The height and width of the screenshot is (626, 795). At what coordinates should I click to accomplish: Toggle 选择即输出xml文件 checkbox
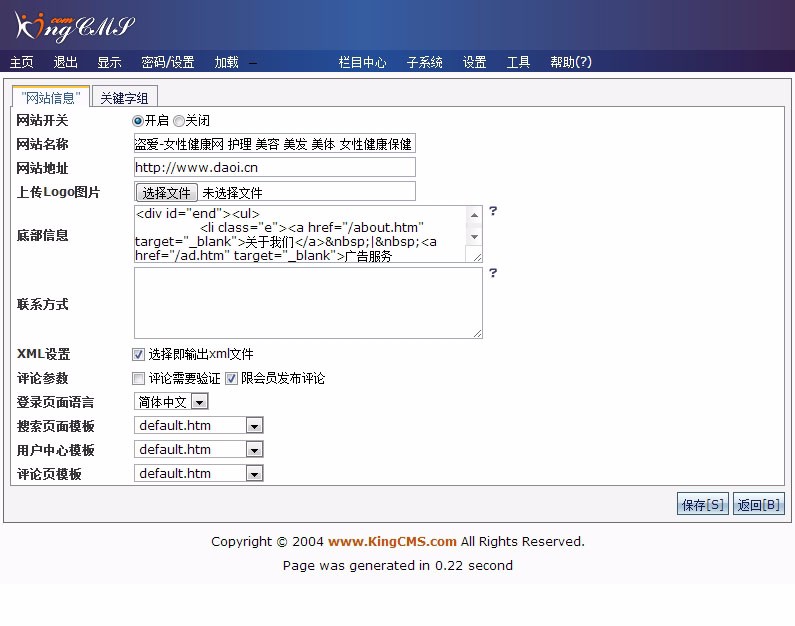point(138,354)
